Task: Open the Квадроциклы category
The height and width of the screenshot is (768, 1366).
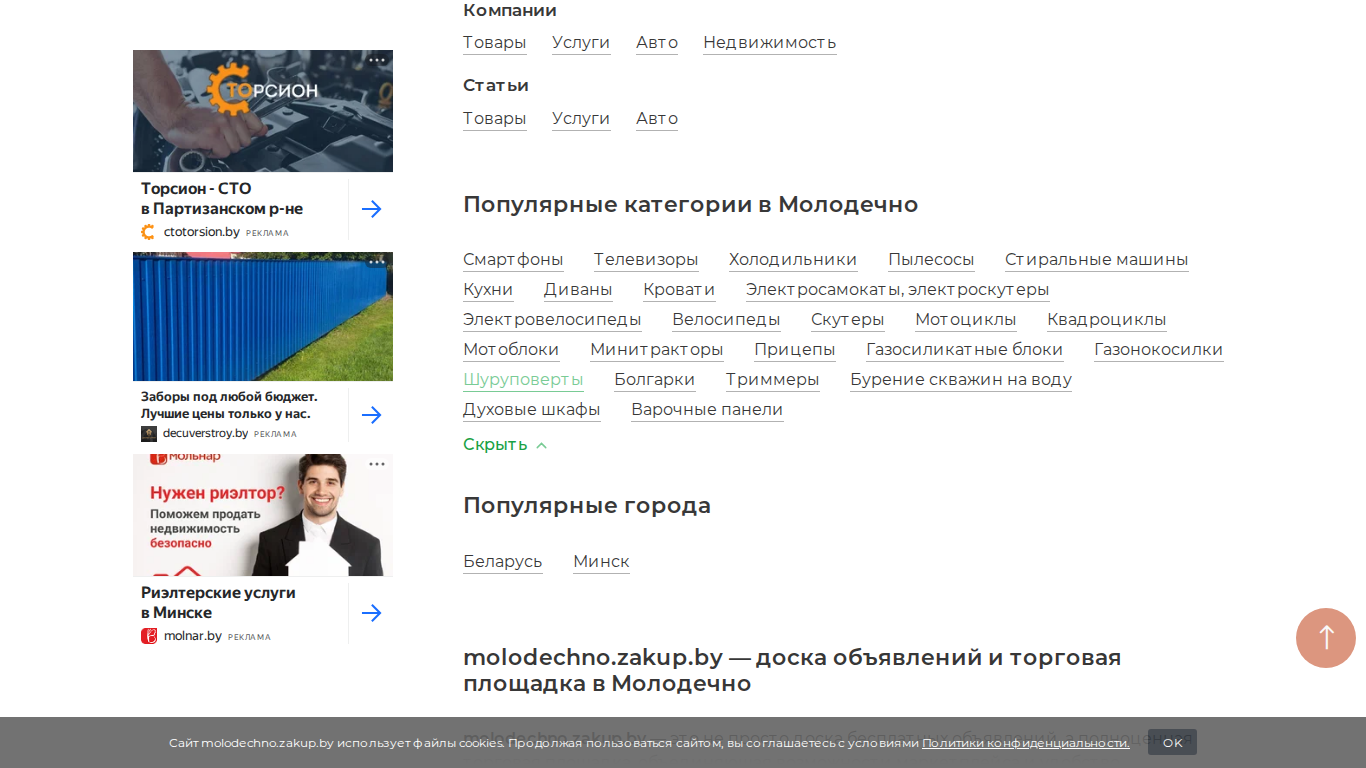Action: coord(1107,320)
